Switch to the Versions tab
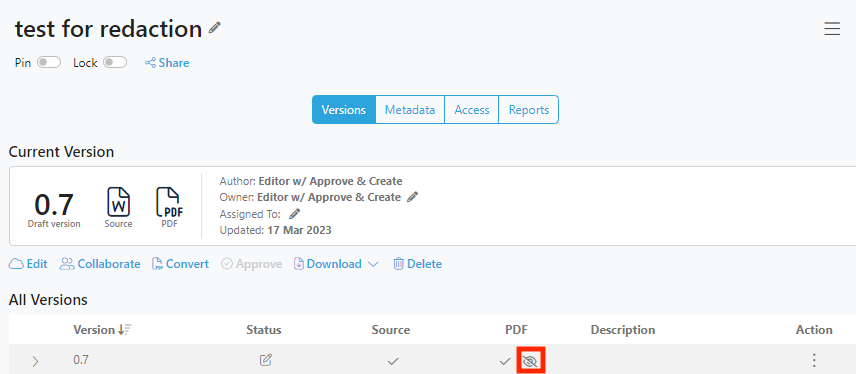 344,110
